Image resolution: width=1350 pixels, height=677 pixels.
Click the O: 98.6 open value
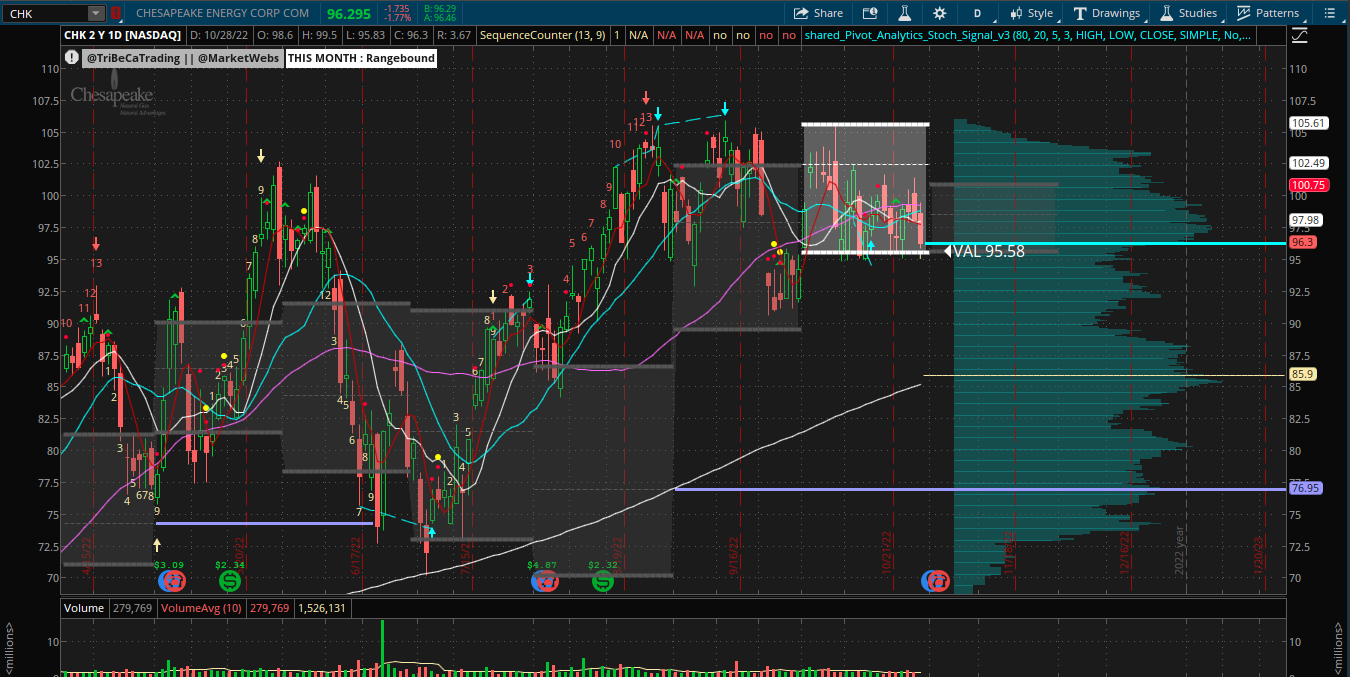(277, 35)
